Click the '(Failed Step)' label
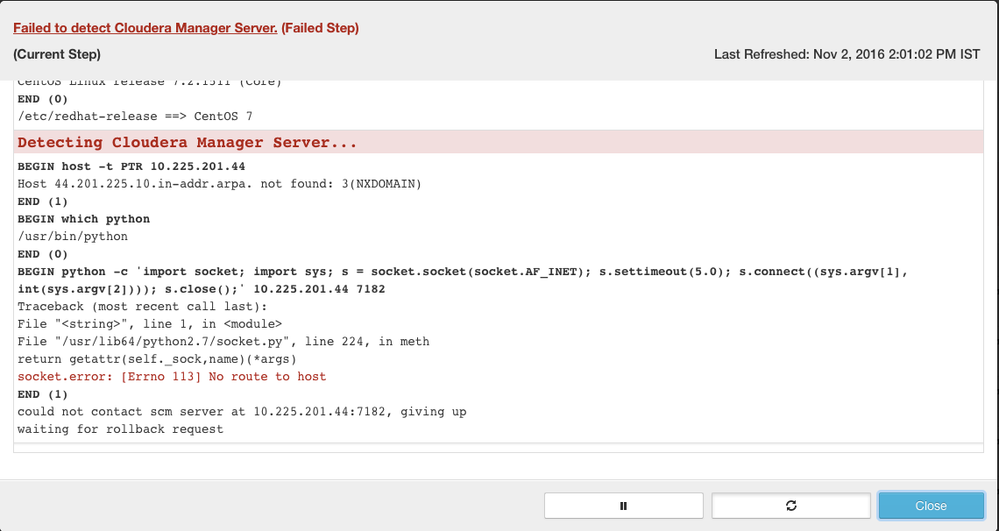Screen dimensions: 999x531 tap(320, 28)
